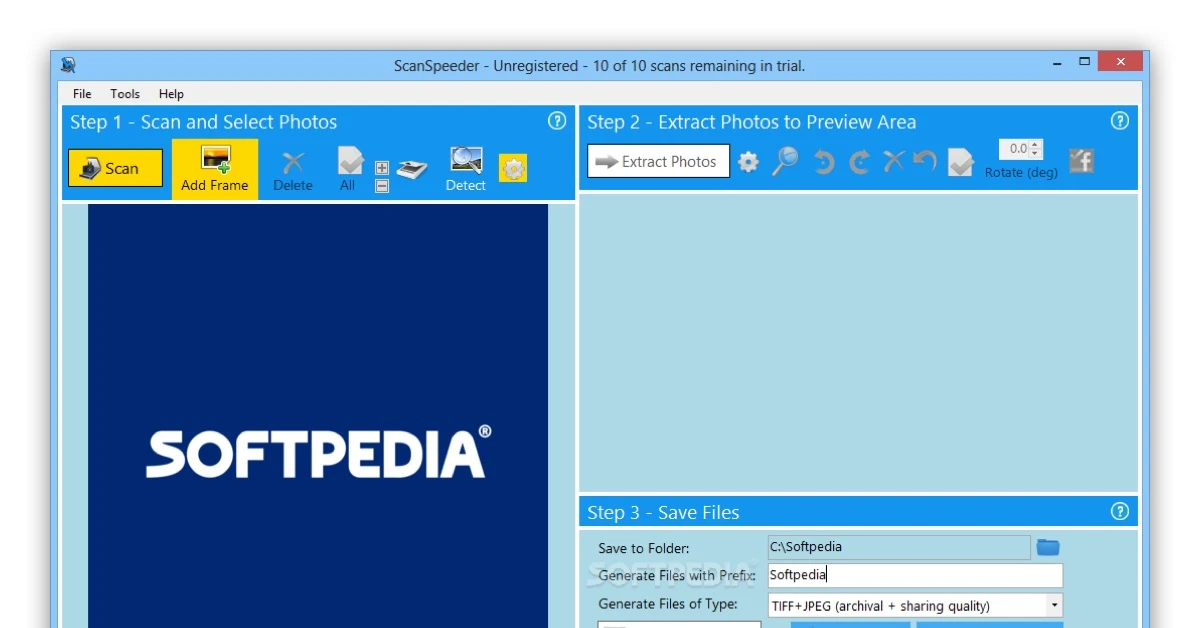The height and width of the screenshot is (628, 1200).
Task: Minimize the ScanSpeeder window
Action: [1057, 63]
